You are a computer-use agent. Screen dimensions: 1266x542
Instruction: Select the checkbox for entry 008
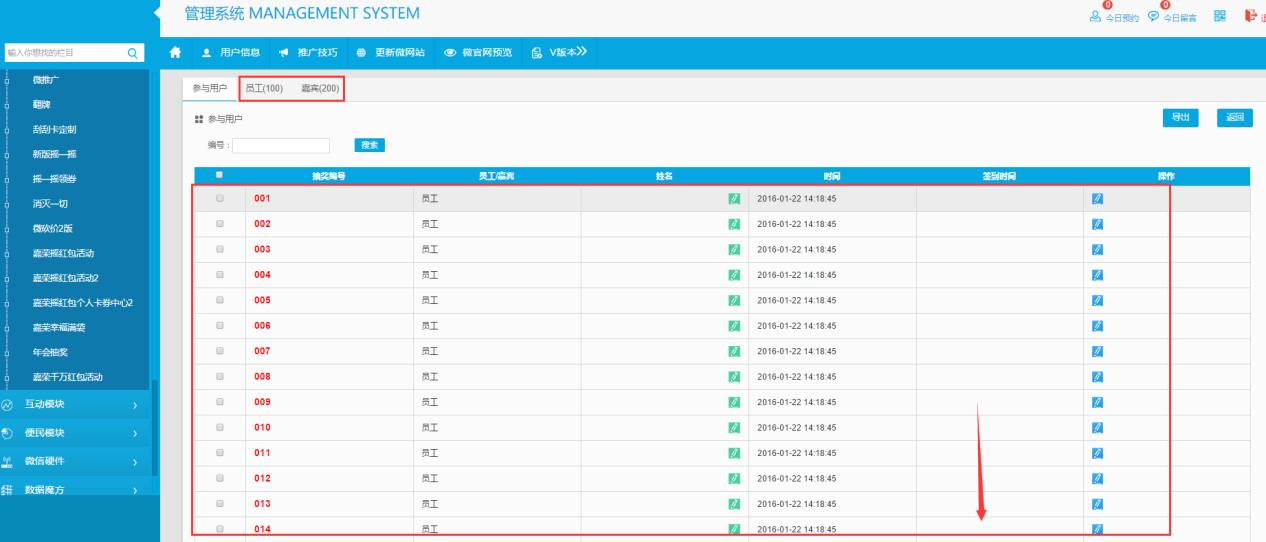[x=220, y=377]
